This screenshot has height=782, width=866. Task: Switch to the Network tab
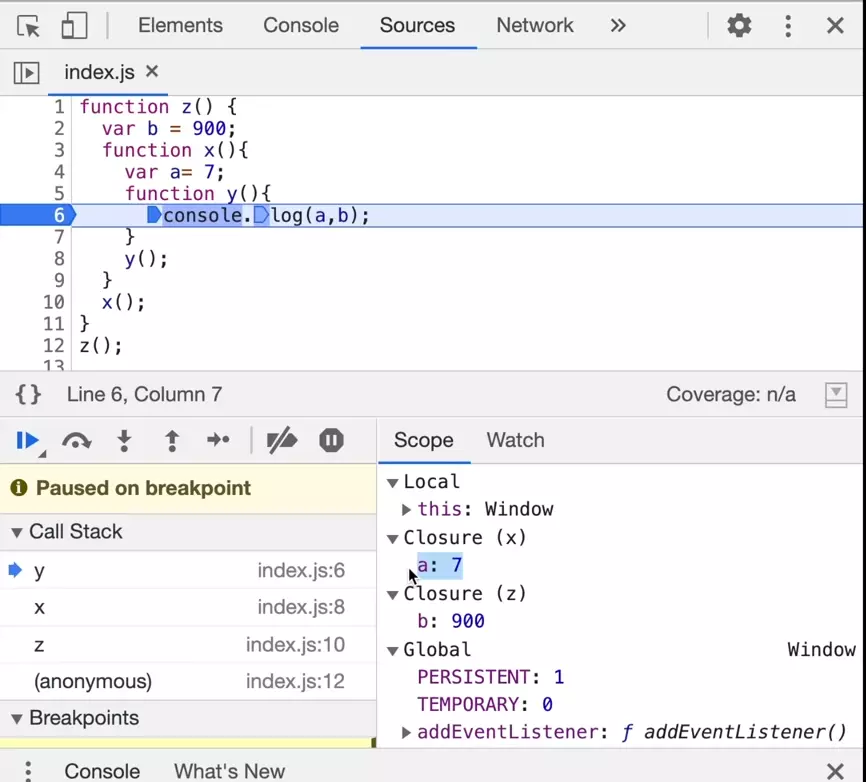point(535,26)
